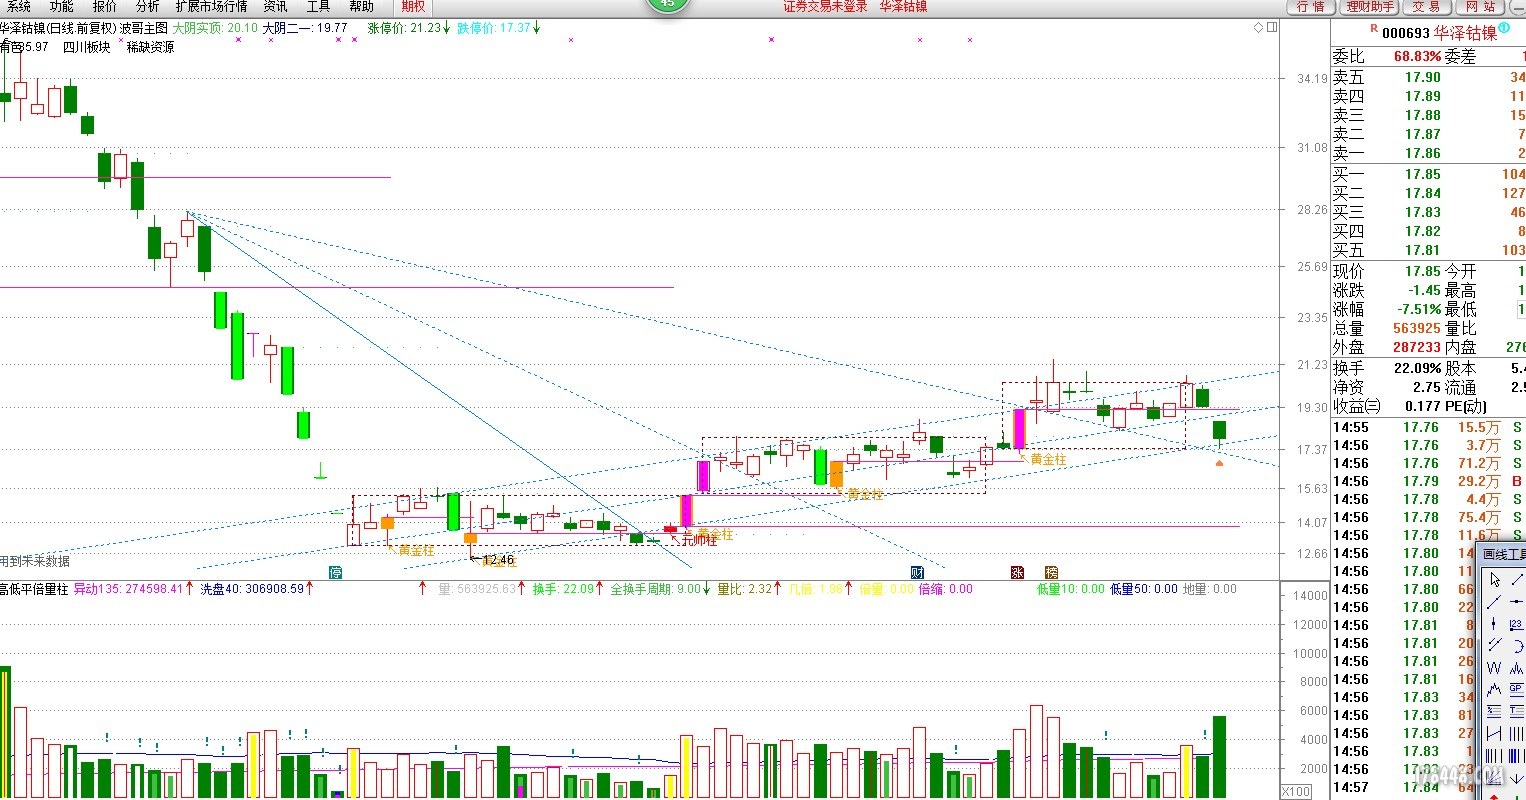
Task: Click the 12.46 low price label on chart
Action: point(497,561)
